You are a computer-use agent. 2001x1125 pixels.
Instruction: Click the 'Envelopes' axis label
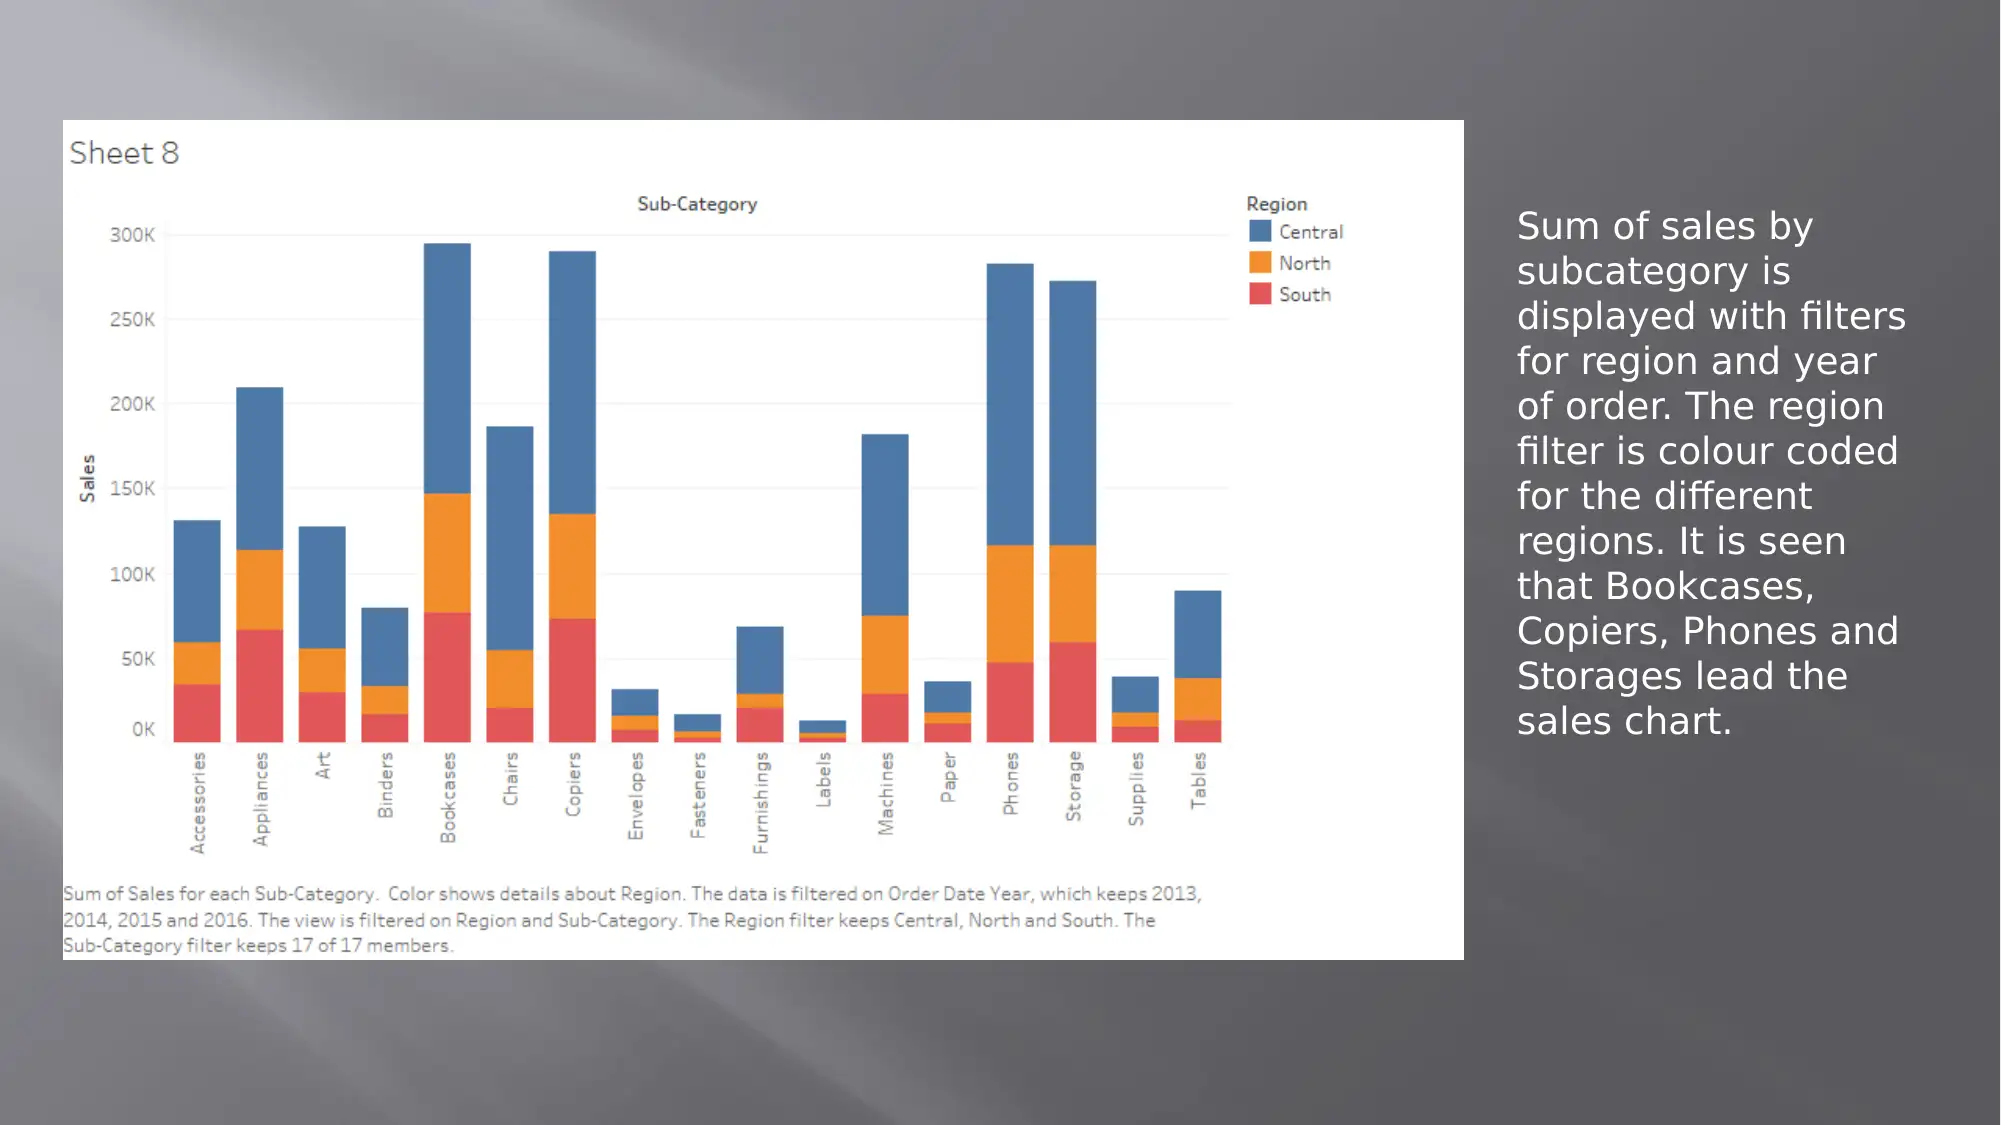pyautogui.click(x=636, y=796)
